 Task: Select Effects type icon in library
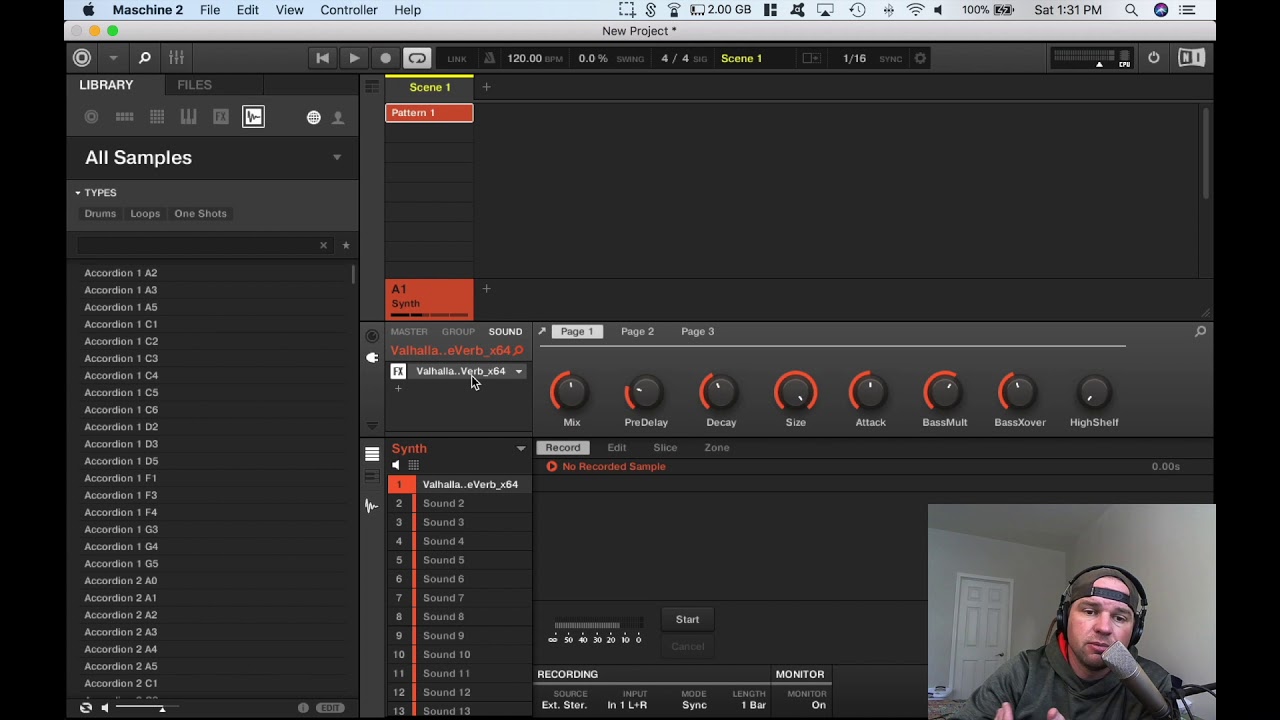click(221, 117)
